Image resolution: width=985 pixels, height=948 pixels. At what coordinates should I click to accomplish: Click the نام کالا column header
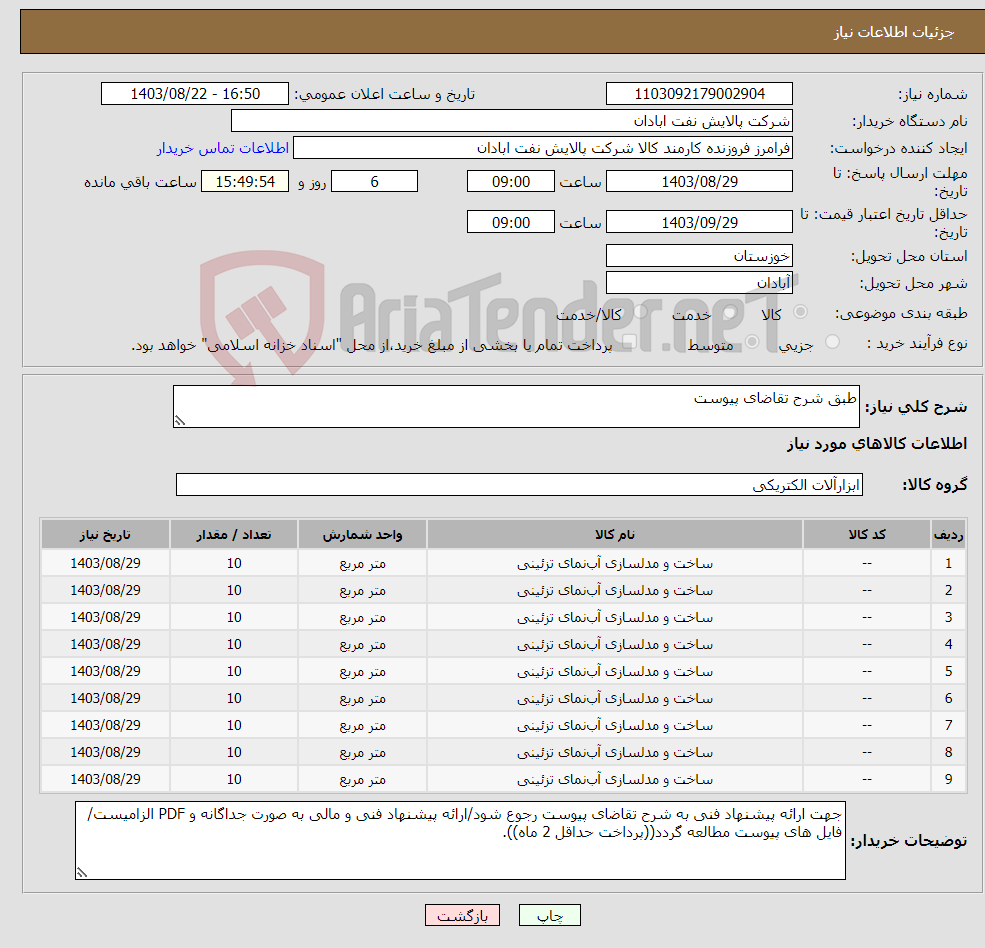615,535
